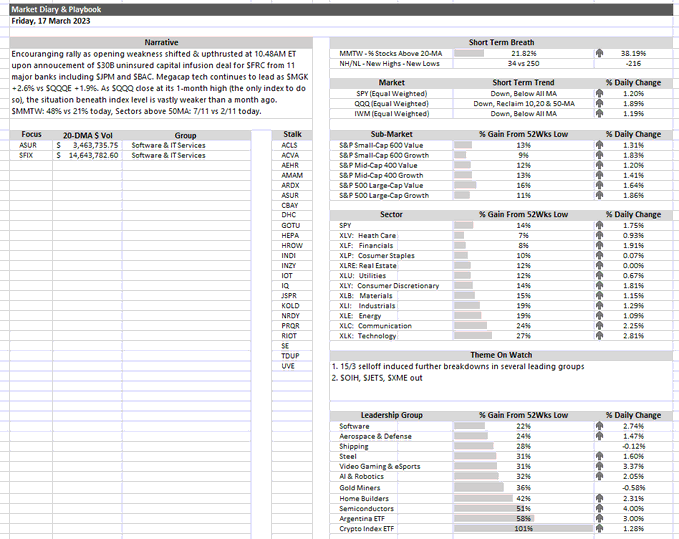Click the up arrow in Semiconductors row
The image size is (679, 539).
point(599,508)
